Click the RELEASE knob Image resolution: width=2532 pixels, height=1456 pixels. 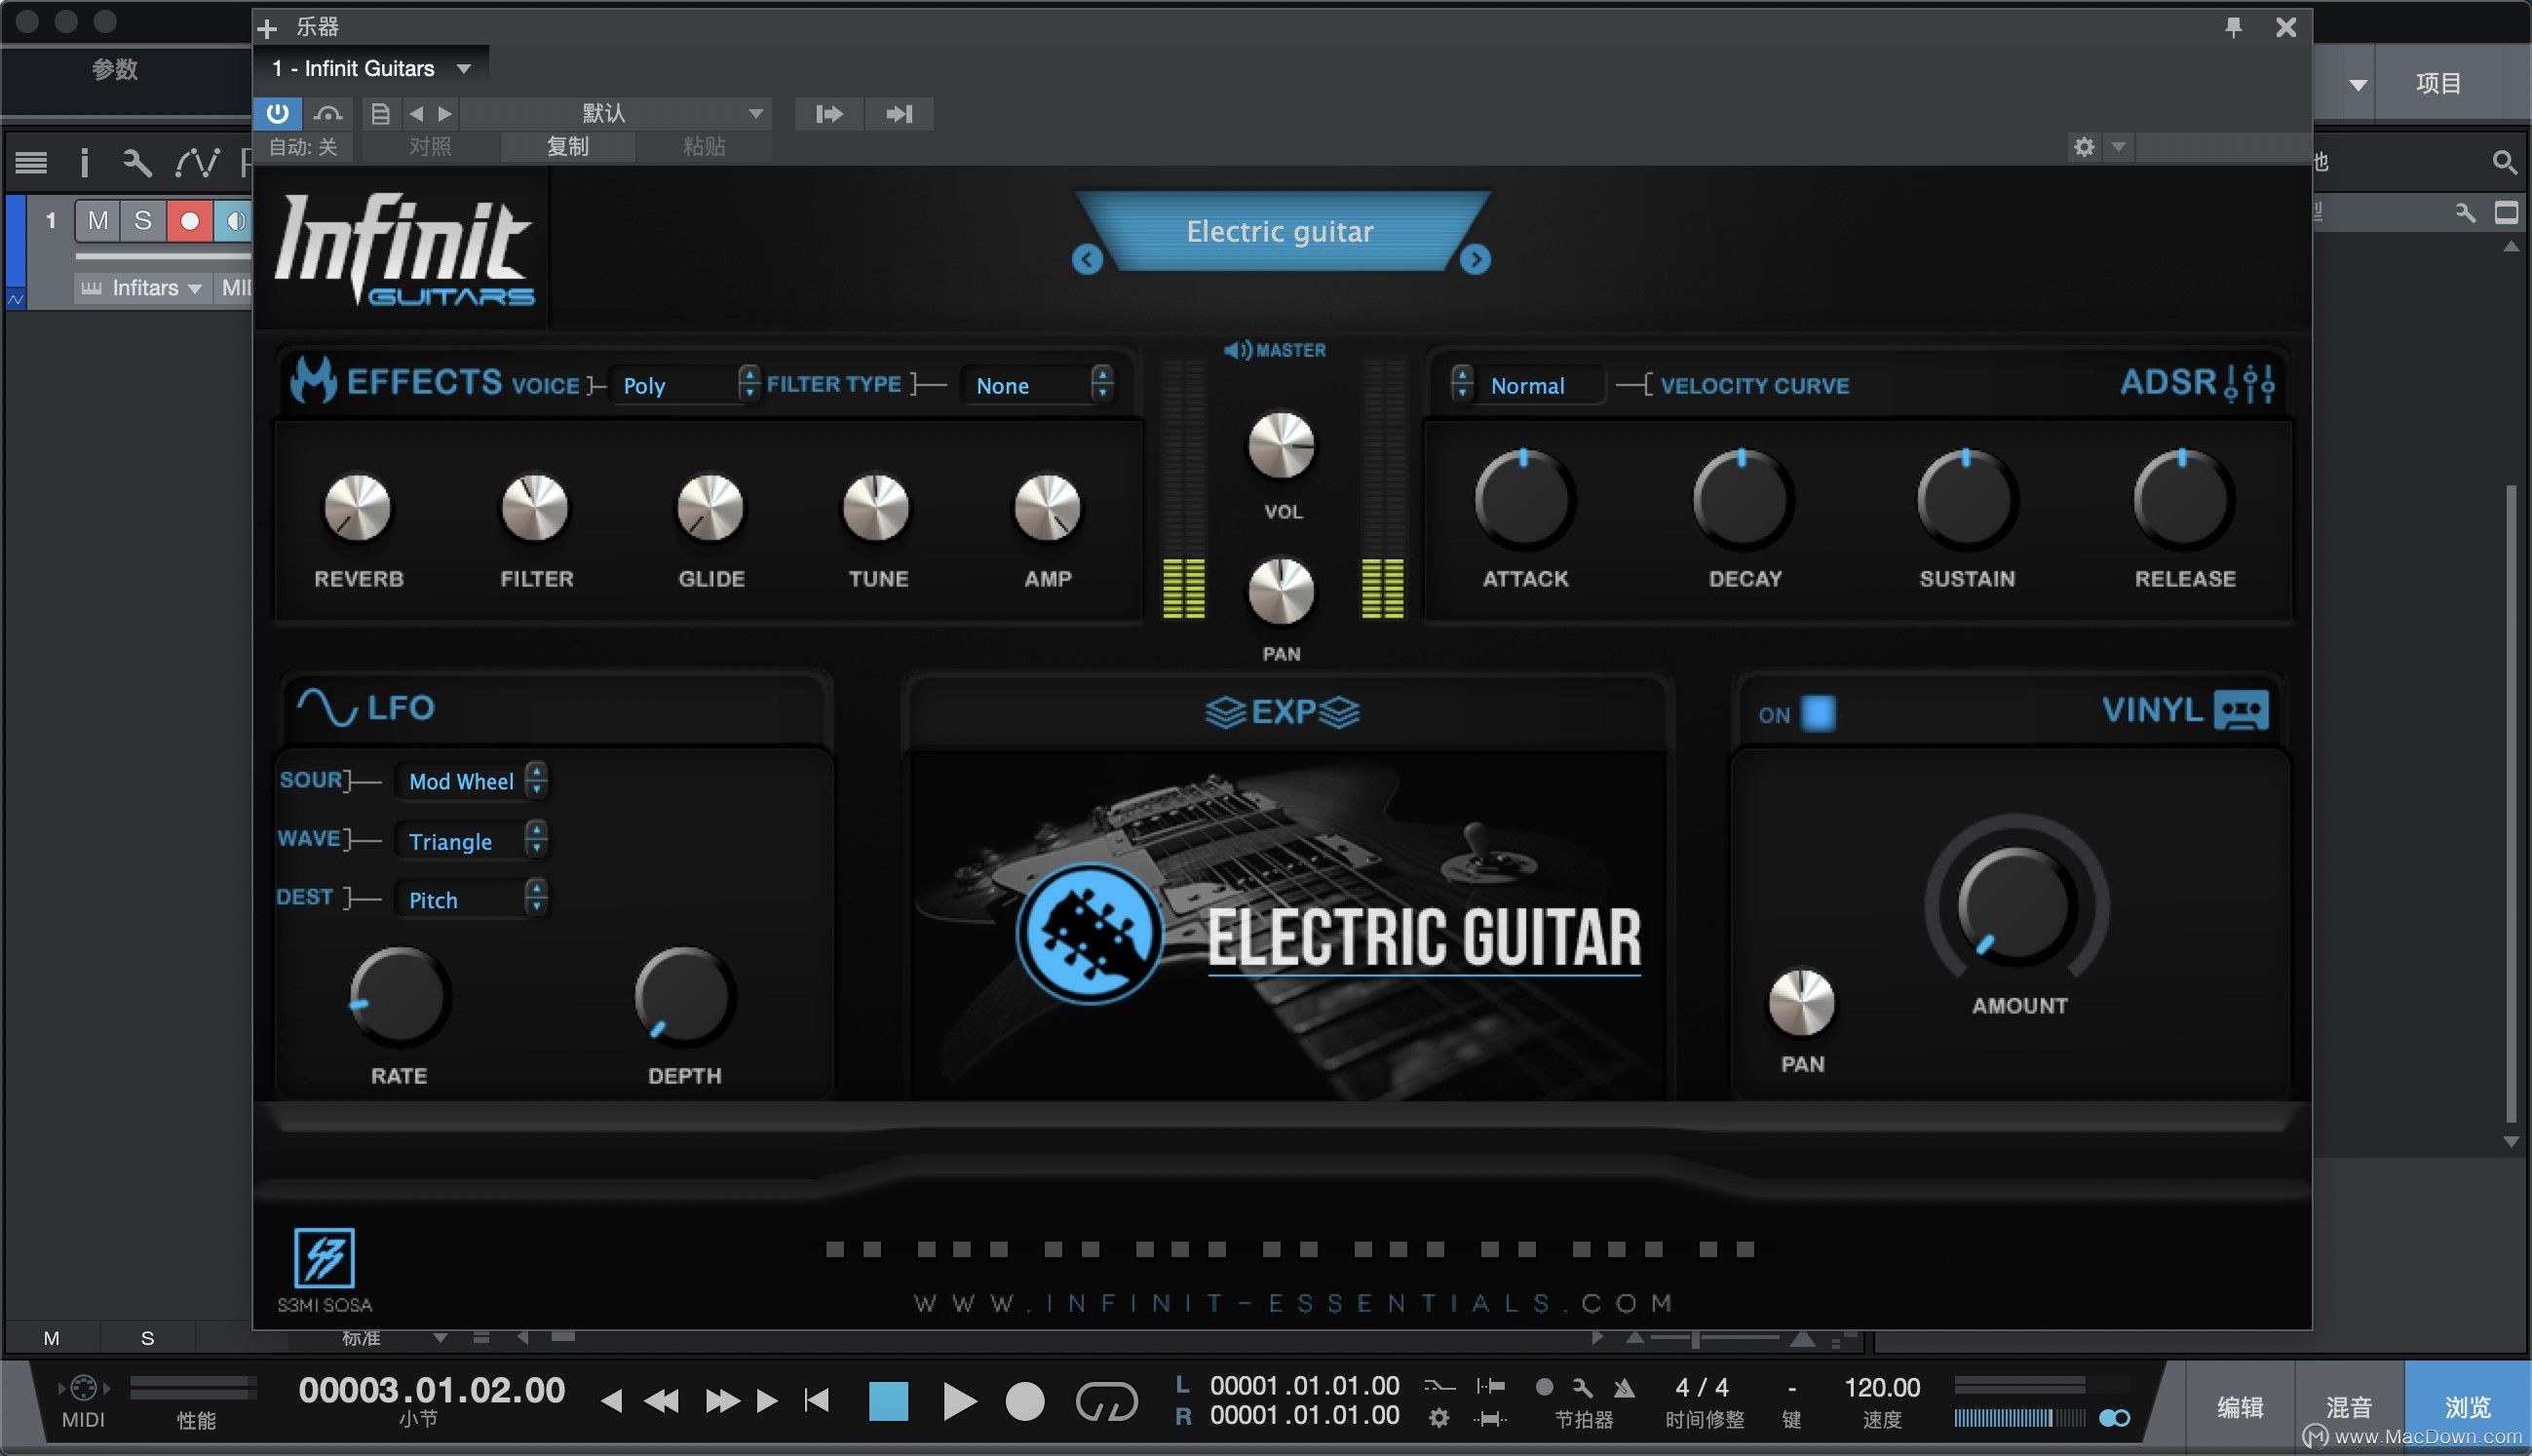click(2183, 500)
